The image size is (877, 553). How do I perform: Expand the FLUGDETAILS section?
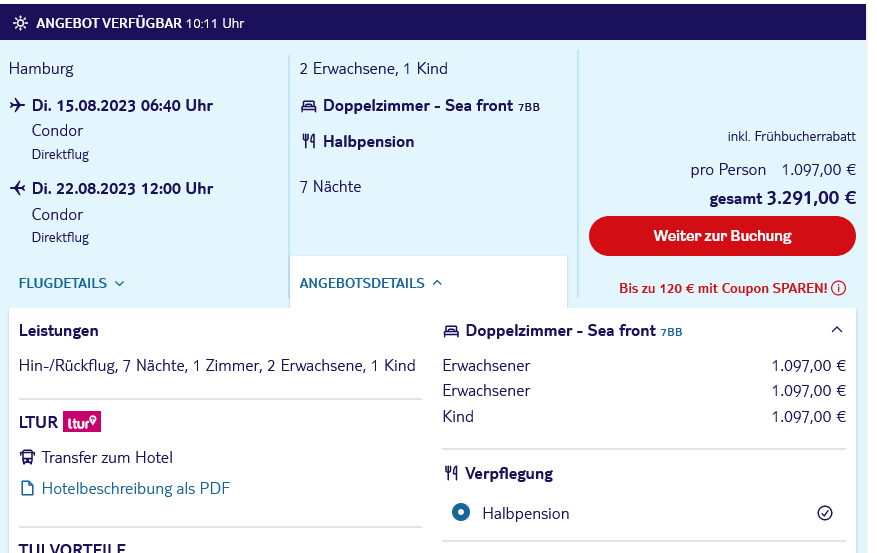coord(71,283)
